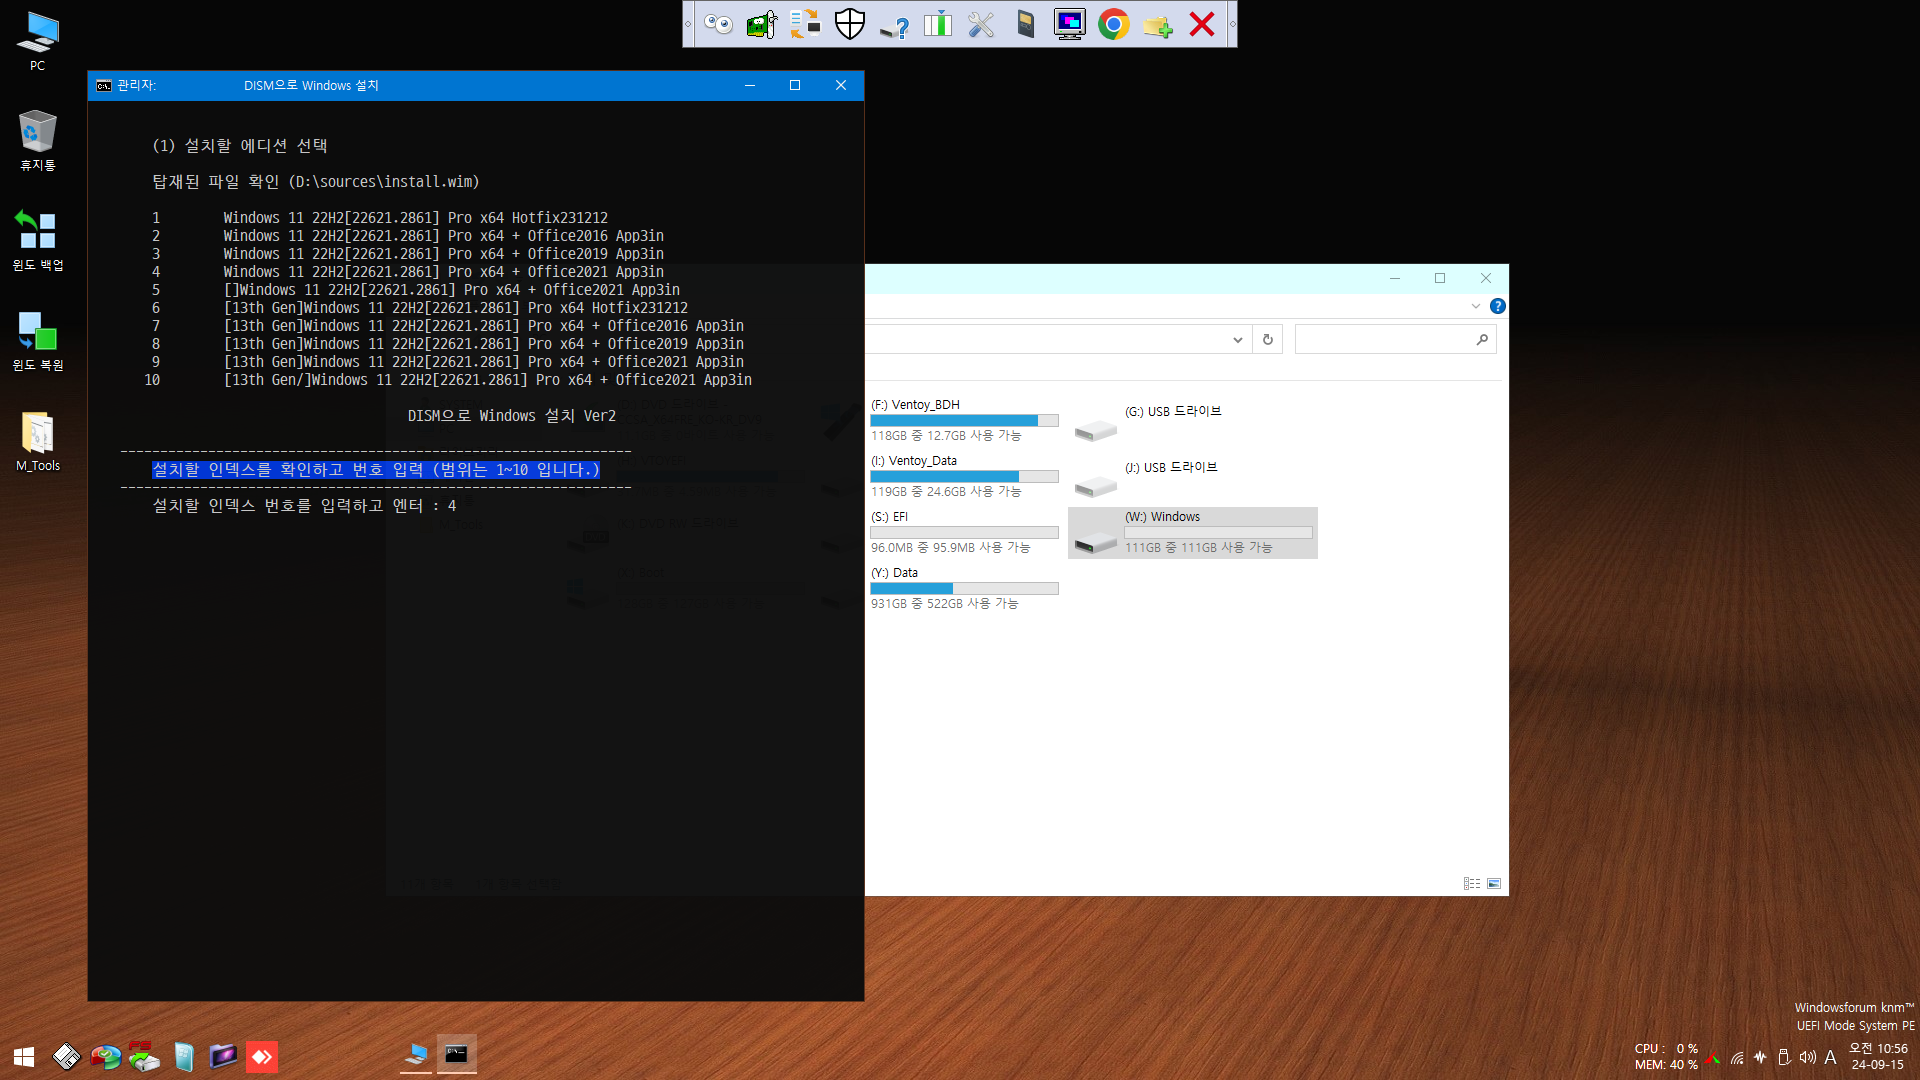Click the wireless network tray icon
The width and height of the screenshot is (1920, 1080).
pos(1737,1058)
